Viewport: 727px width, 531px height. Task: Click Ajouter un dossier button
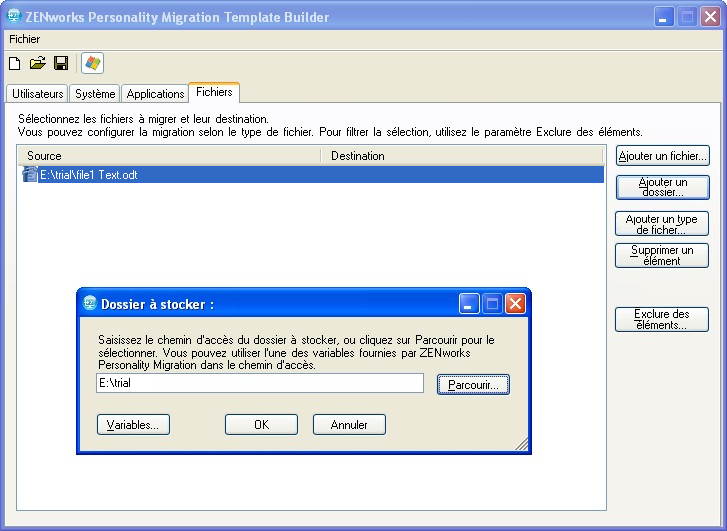pyautogui.click(x=663, y=187)
